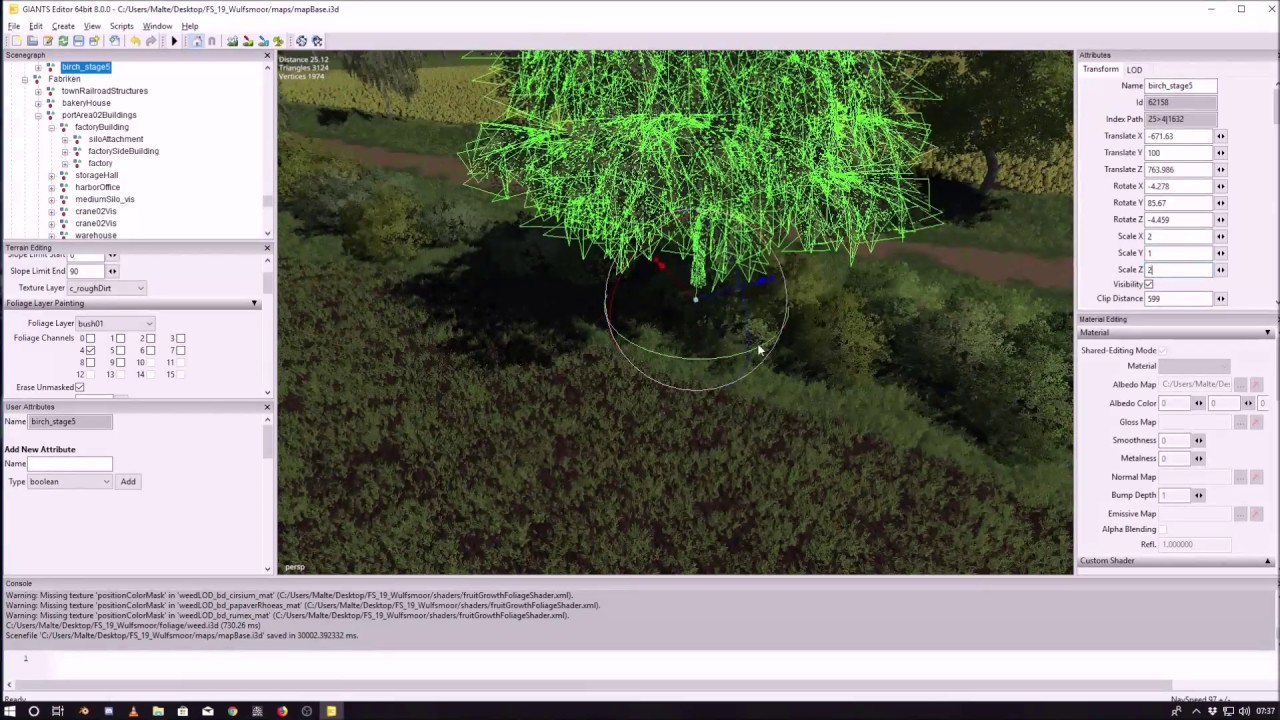1280x720 pixels.
Task: Toggle Foliage Channel 3 checkbox
Action: coord(180,339)
